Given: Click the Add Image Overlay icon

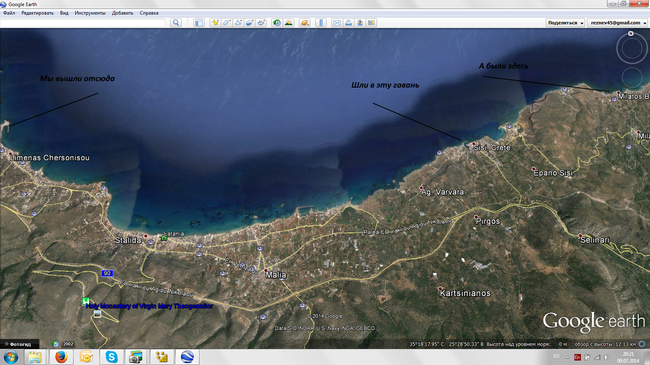Looking at the screenshot, I should [250, 23].
